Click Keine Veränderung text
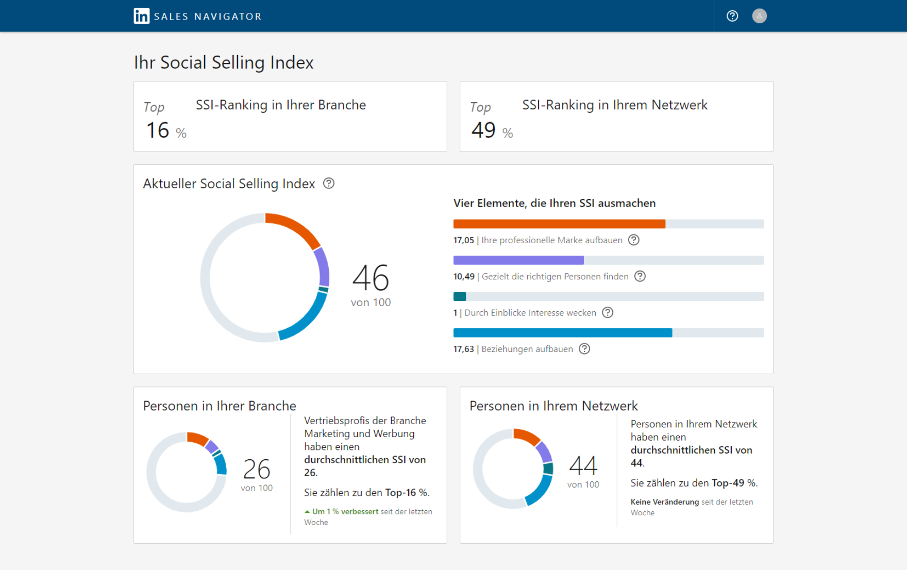 tap(665, 502)
